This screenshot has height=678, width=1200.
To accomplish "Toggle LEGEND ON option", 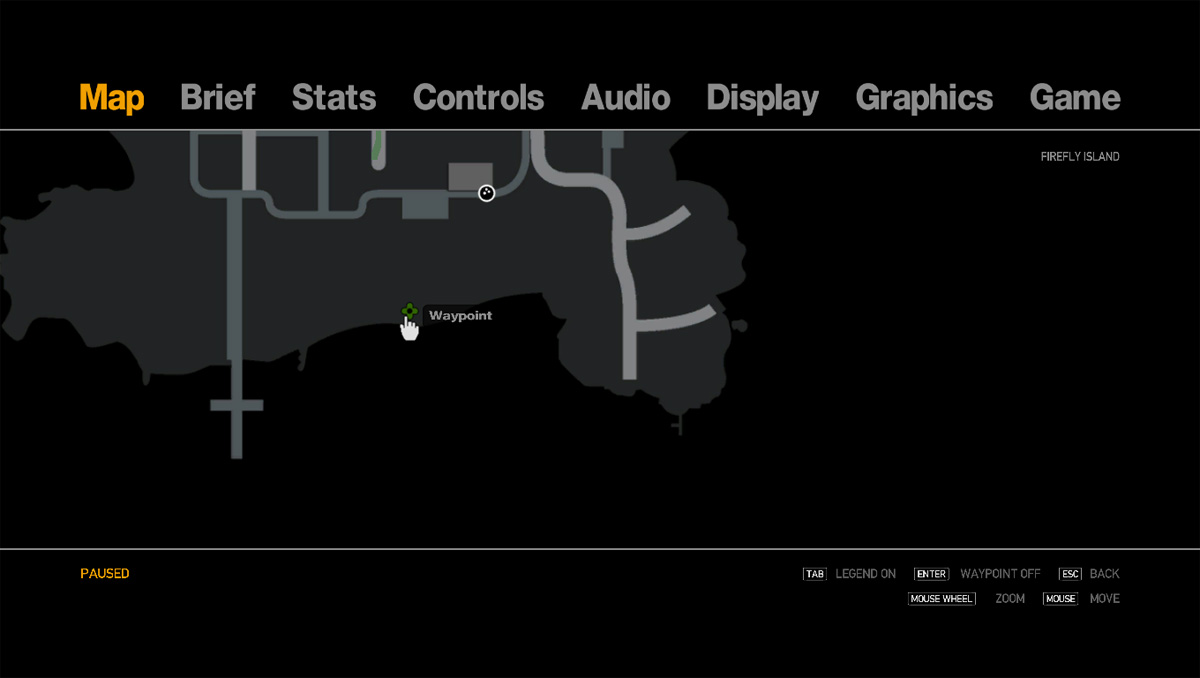I will click(x=866, y=574).
